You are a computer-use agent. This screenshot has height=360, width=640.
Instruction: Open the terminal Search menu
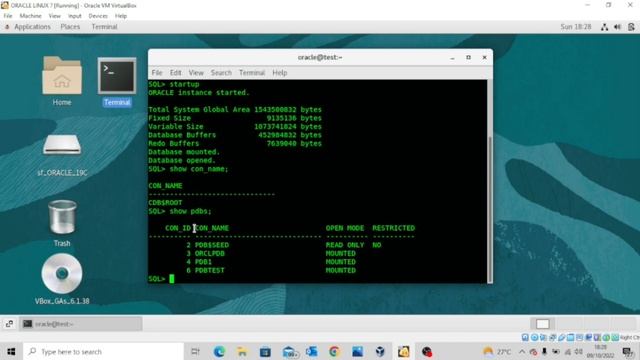pyautogui.click(x=221, y=73)
